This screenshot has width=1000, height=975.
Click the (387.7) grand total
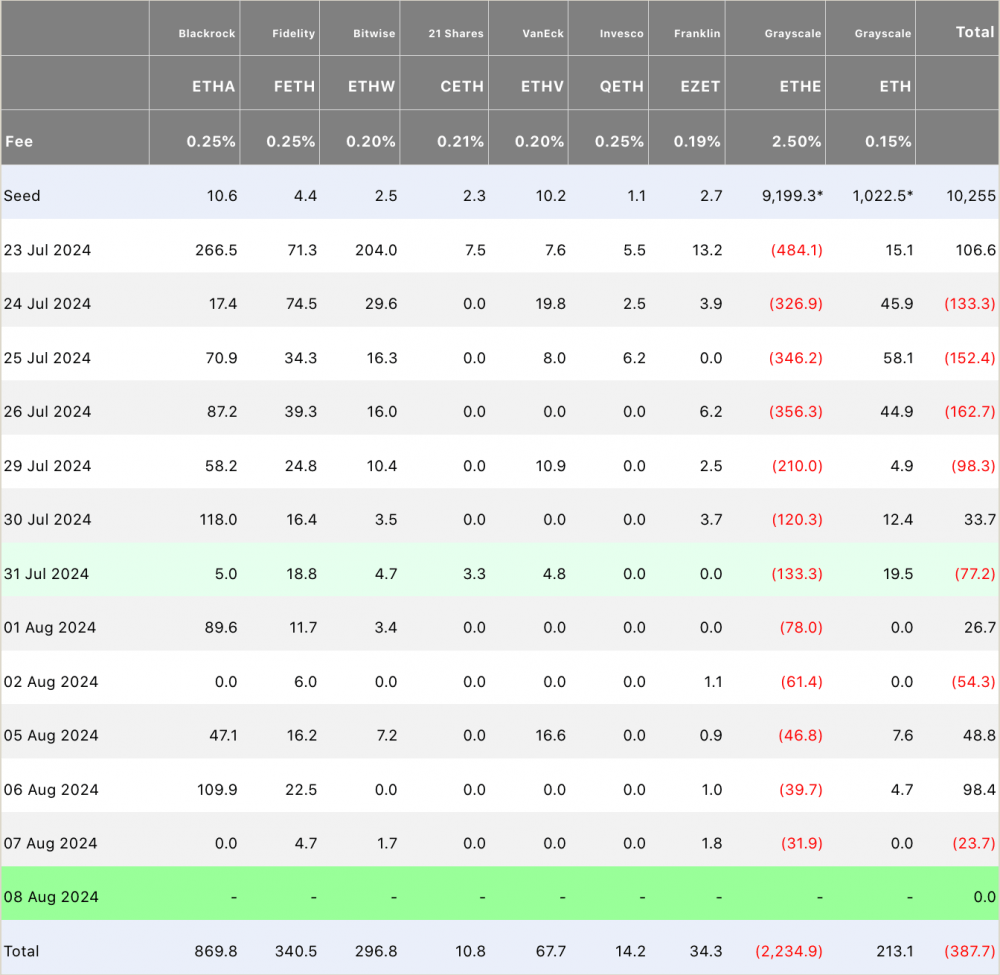[969, 951]
